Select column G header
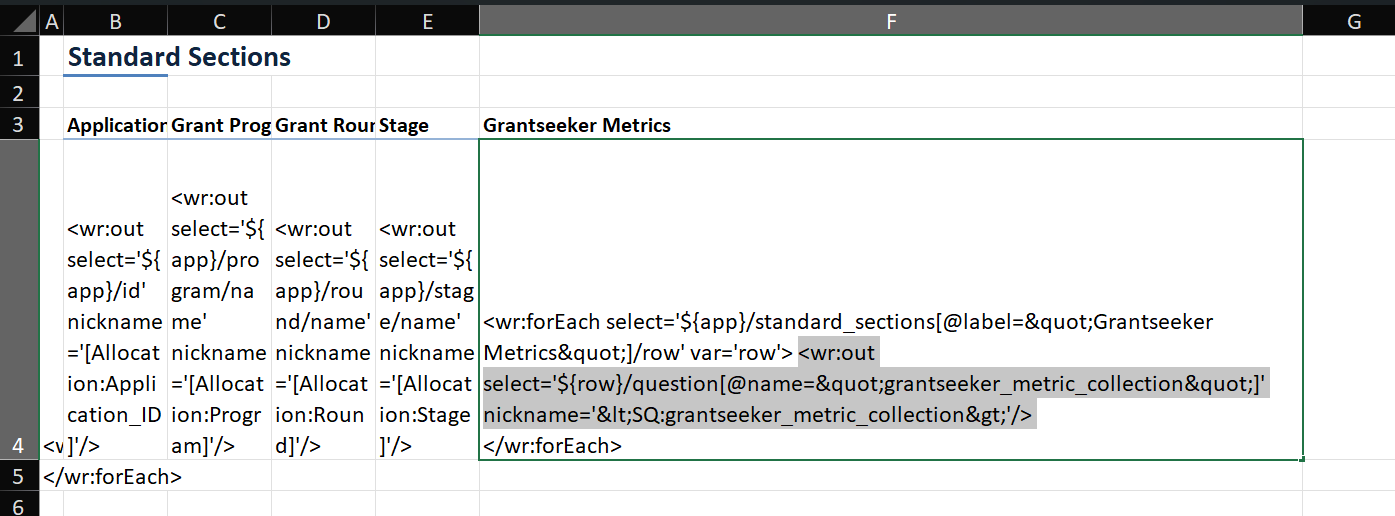The height and width of the screenshot is (516, 1395). pyautogui.click(x=1353, y=20)
